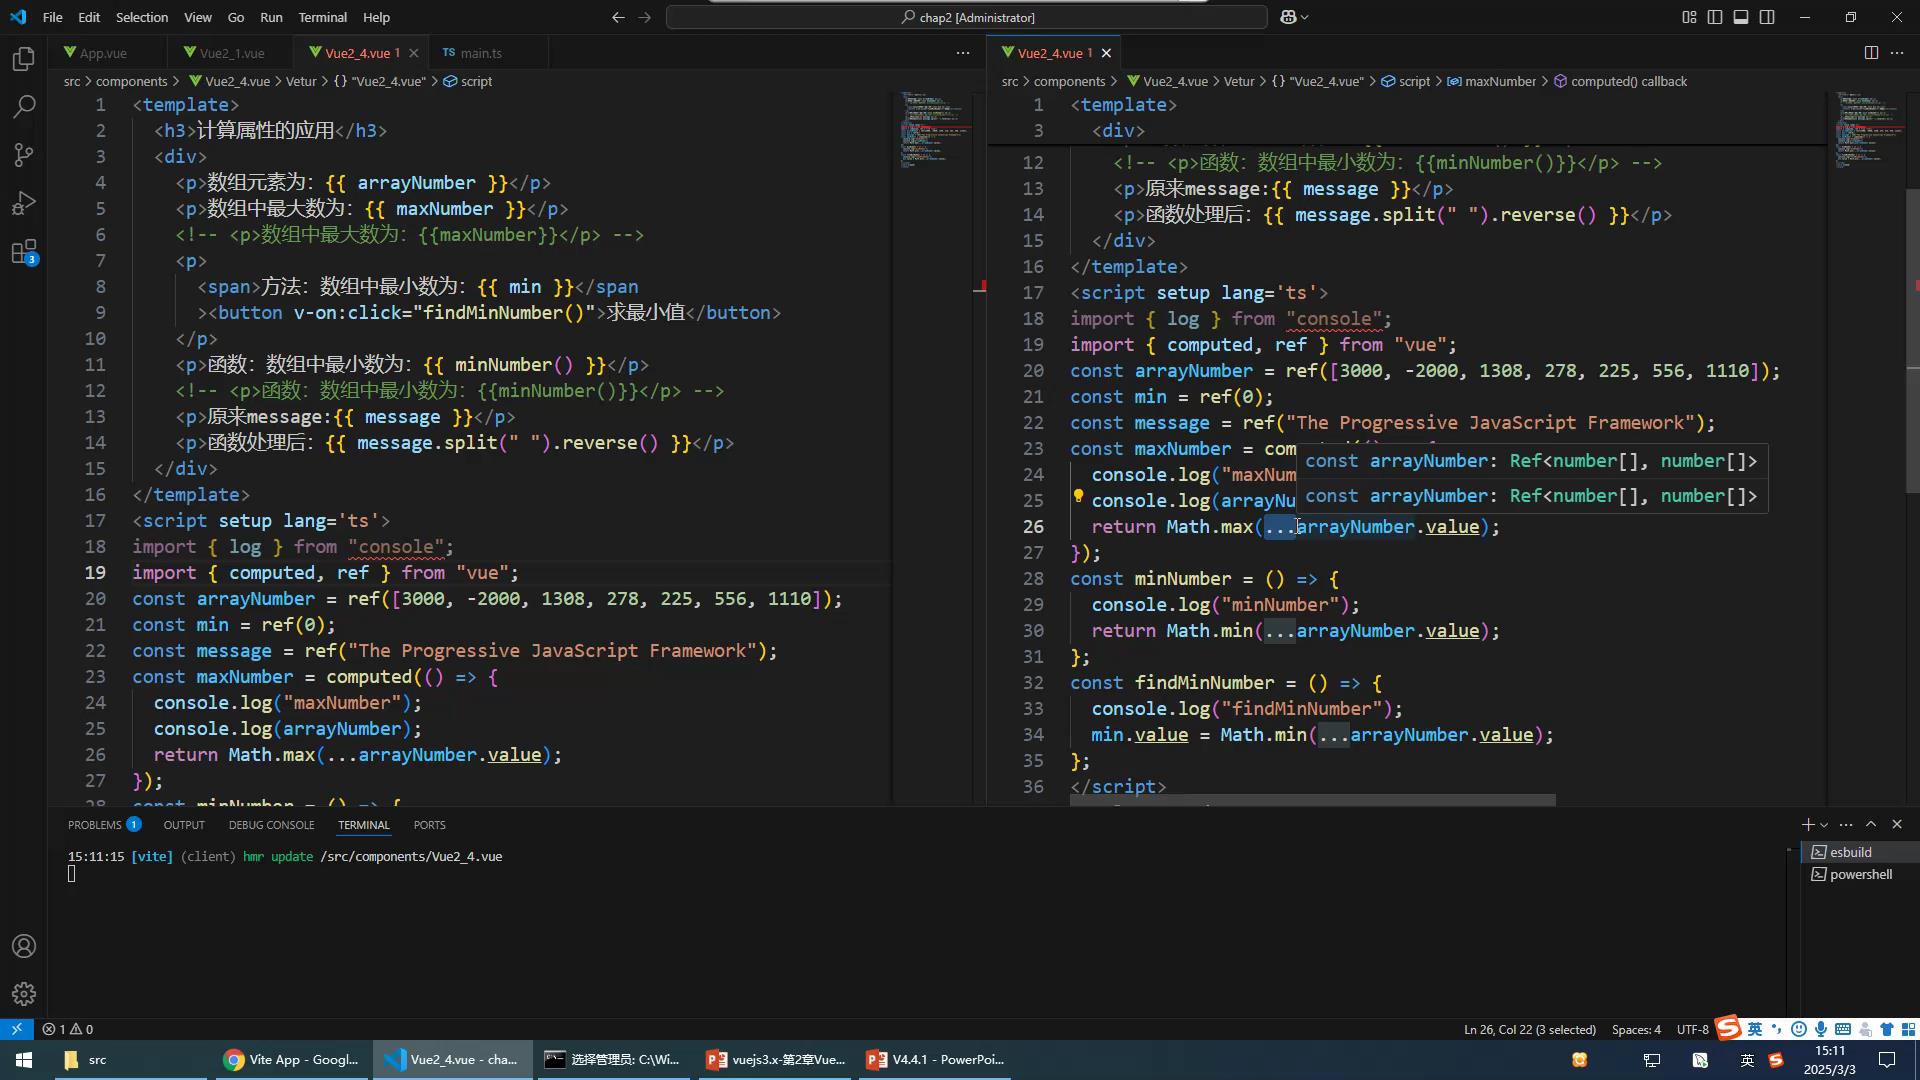Maximize the panel with the chevron up
The width and height of the screenshot is (1920, 1080).
point(1871,824)
